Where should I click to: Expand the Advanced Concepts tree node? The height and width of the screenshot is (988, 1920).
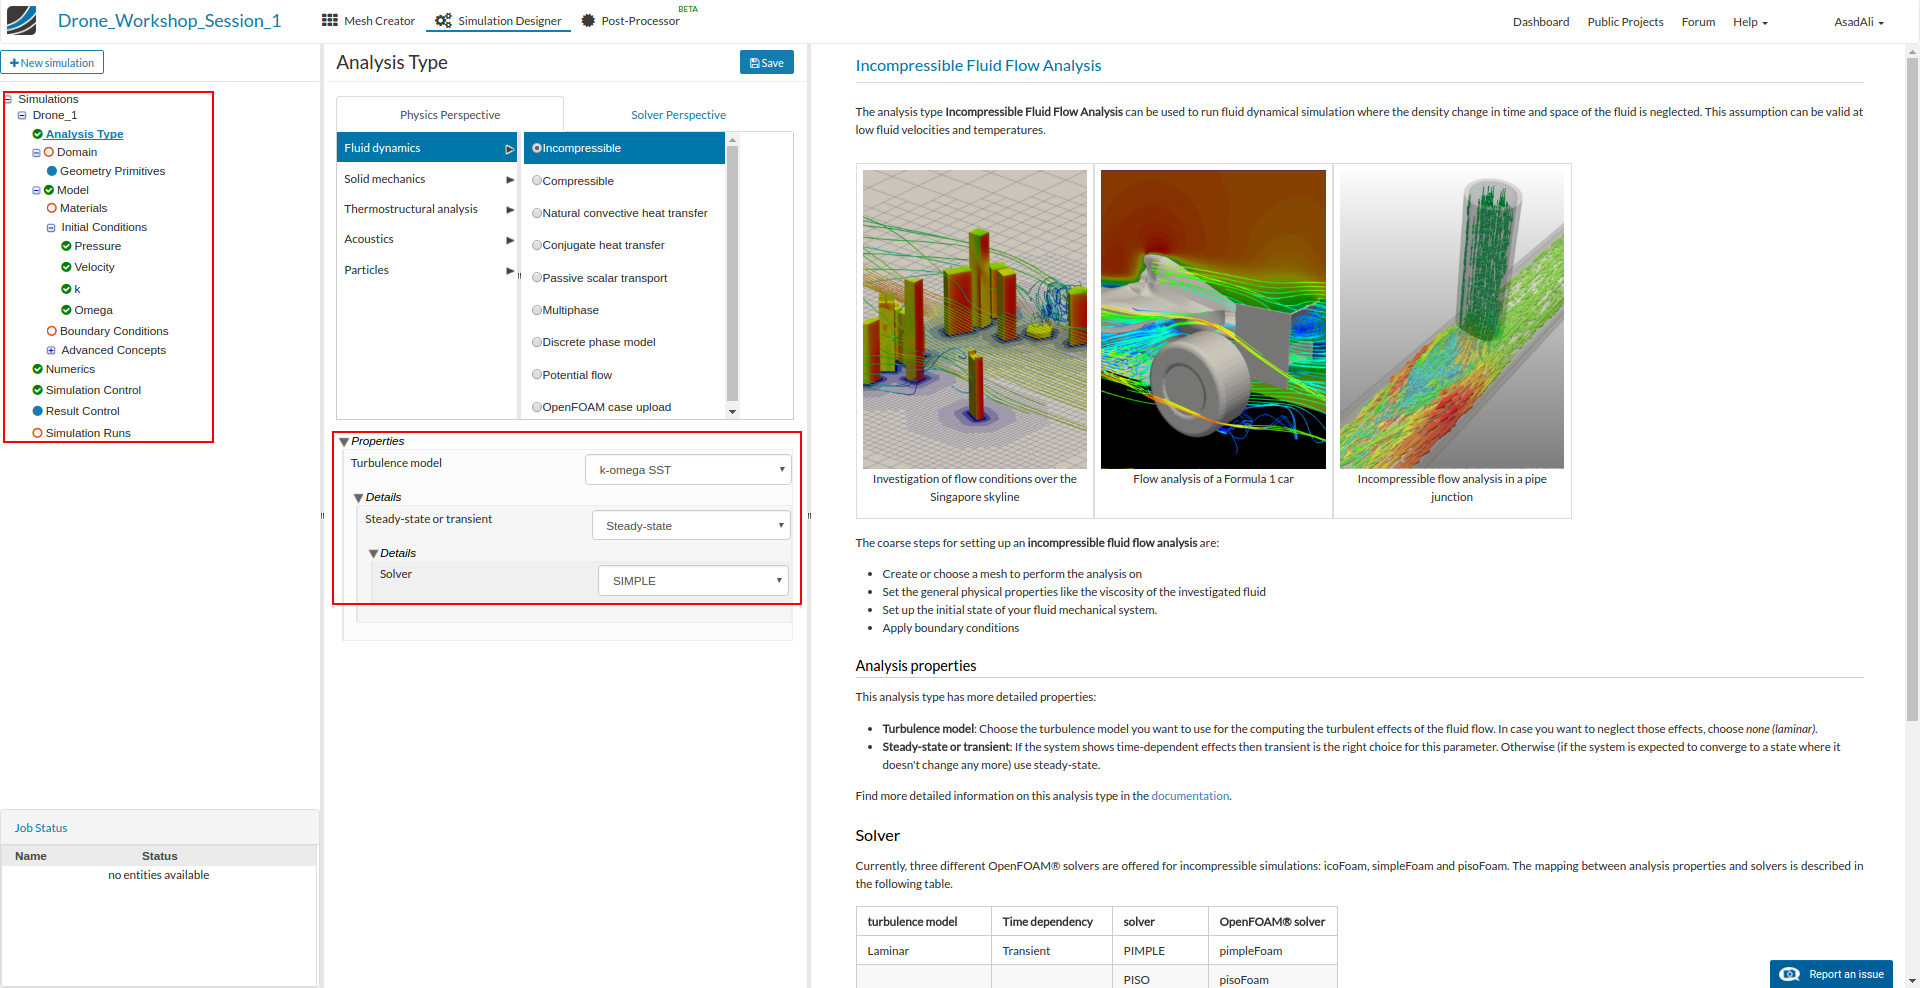(51, 350)
